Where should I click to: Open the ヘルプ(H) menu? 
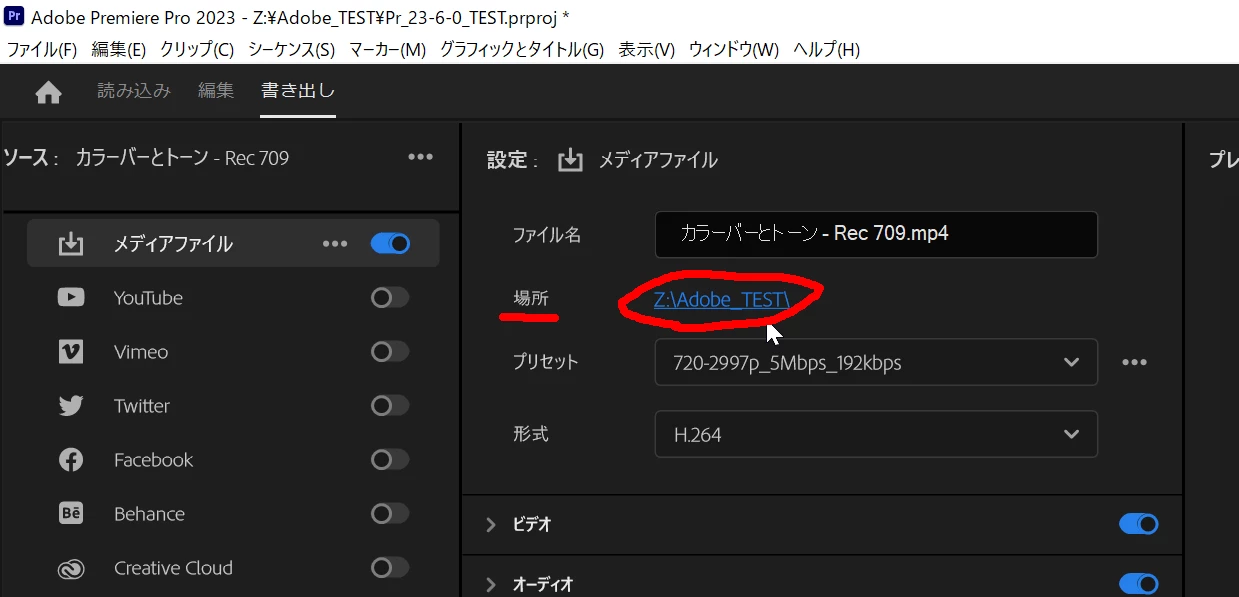point(826,49)
